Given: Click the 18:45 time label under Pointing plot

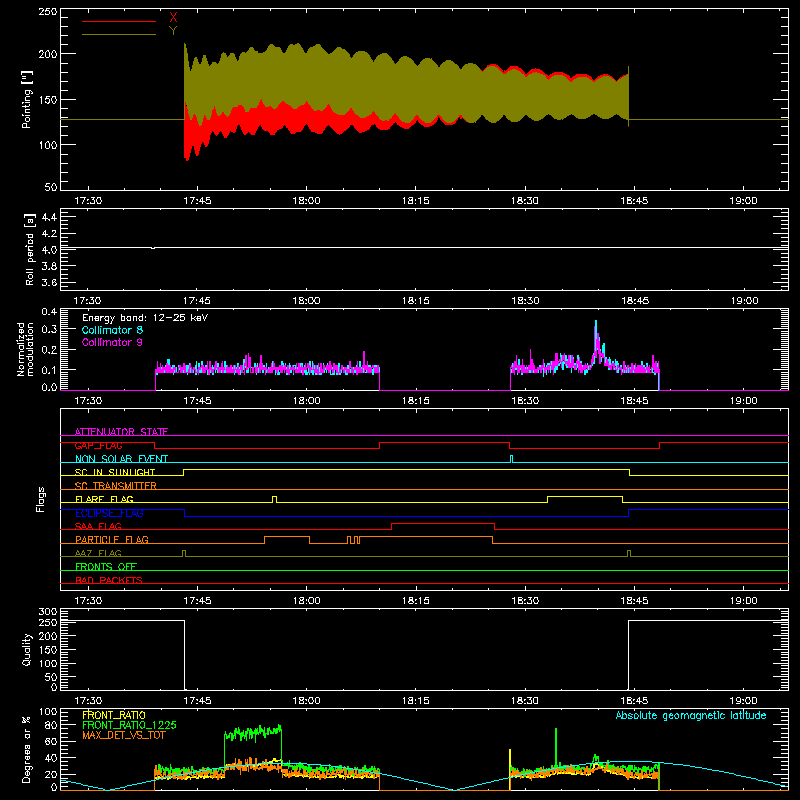Looking at the screenshot, I should click(634, 201).
